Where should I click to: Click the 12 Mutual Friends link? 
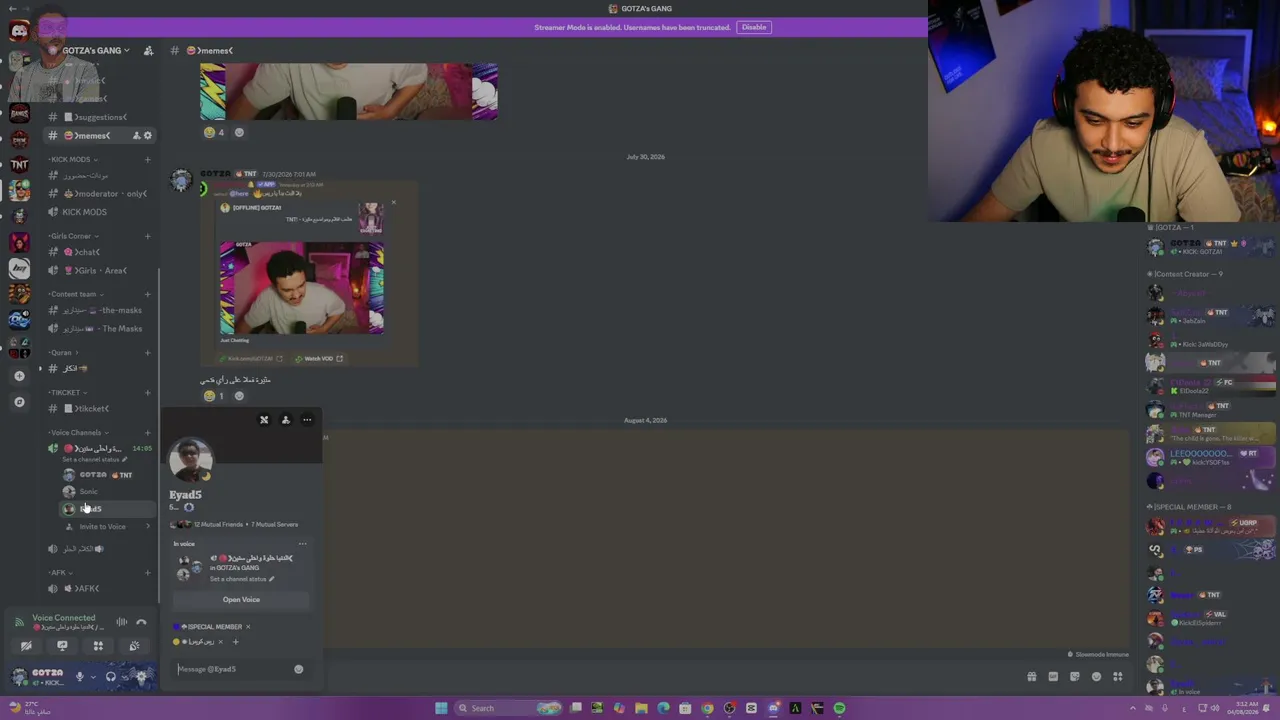point(218,524)
